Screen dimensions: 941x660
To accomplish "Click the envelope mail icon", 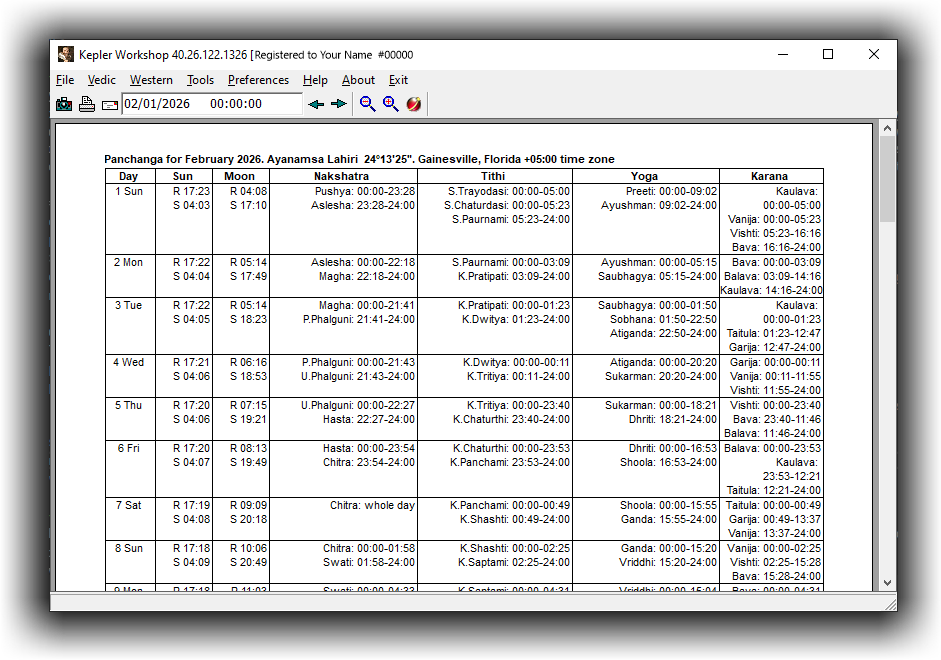I will [x=109, y=104].
